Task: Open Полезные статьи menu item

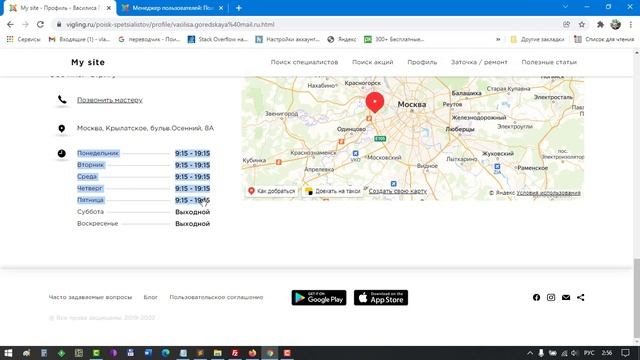Action: pos(549,62)
